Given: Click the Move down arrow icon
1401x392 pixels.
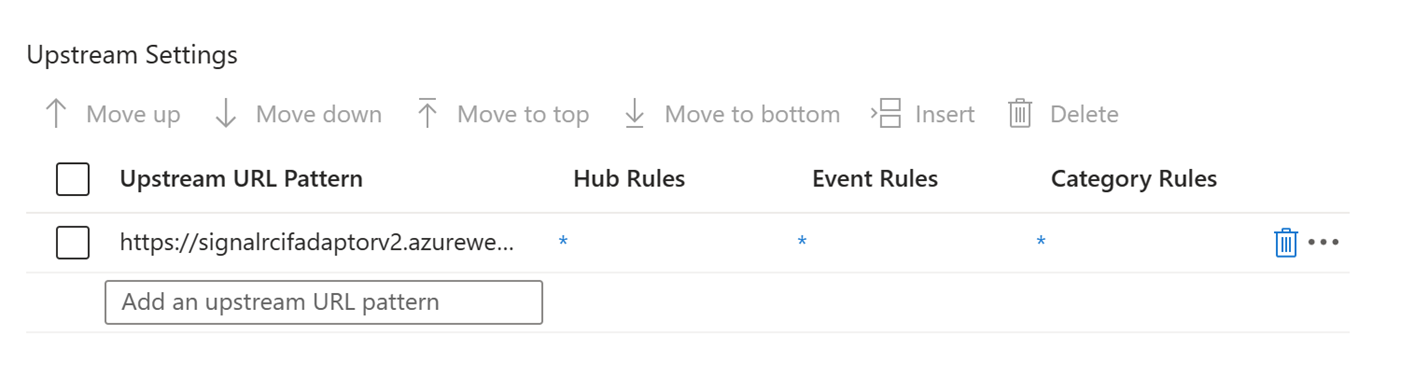Looking at the screenshot, I should (226, 114).
